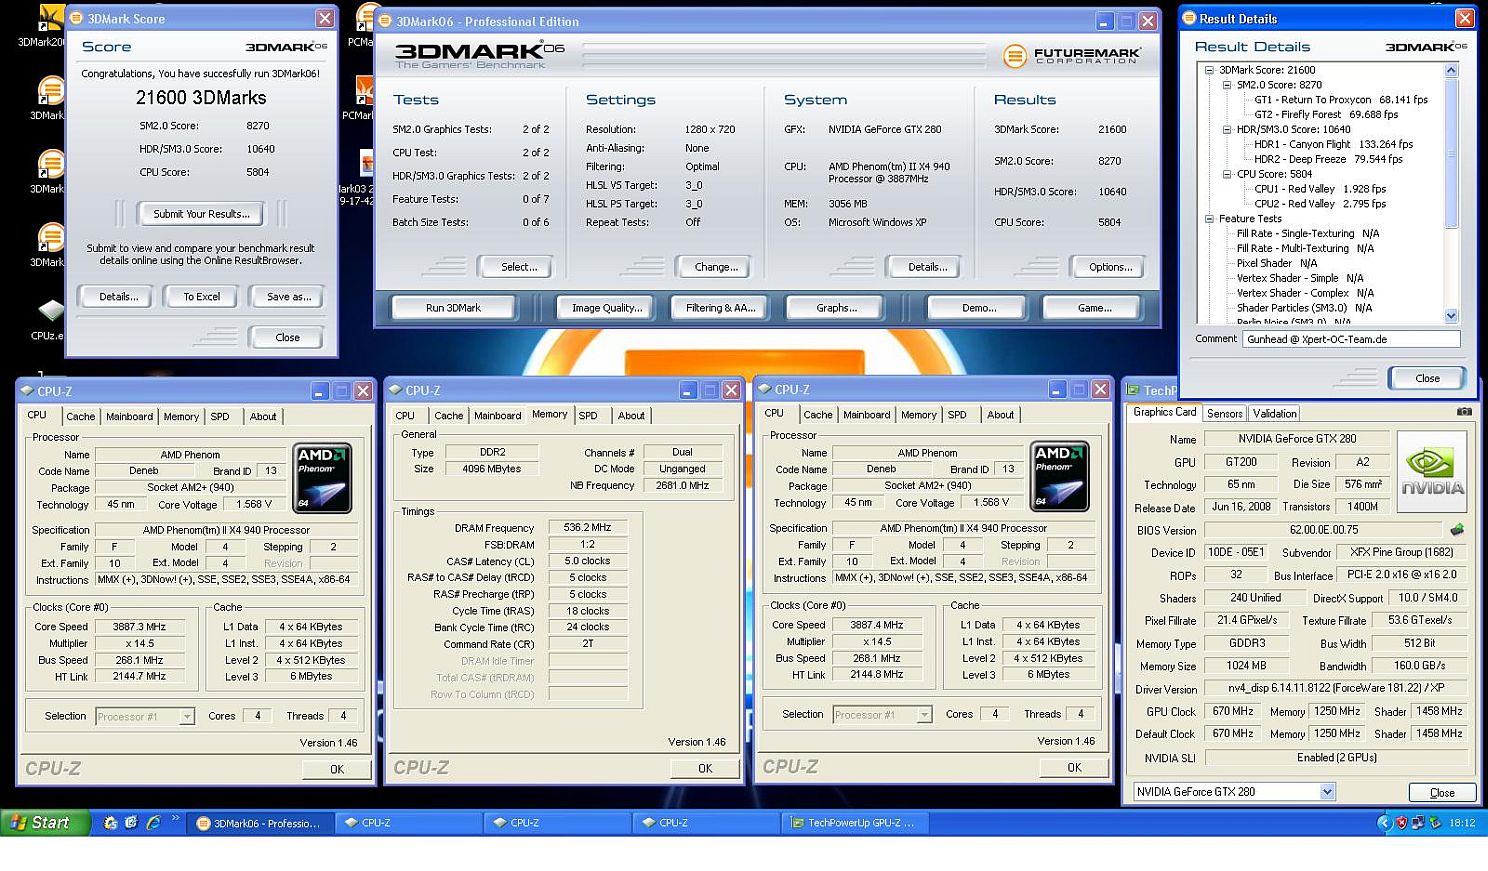Expand the quick launch chevron on taskbar

pyautogui.click(x=175, y=819)
